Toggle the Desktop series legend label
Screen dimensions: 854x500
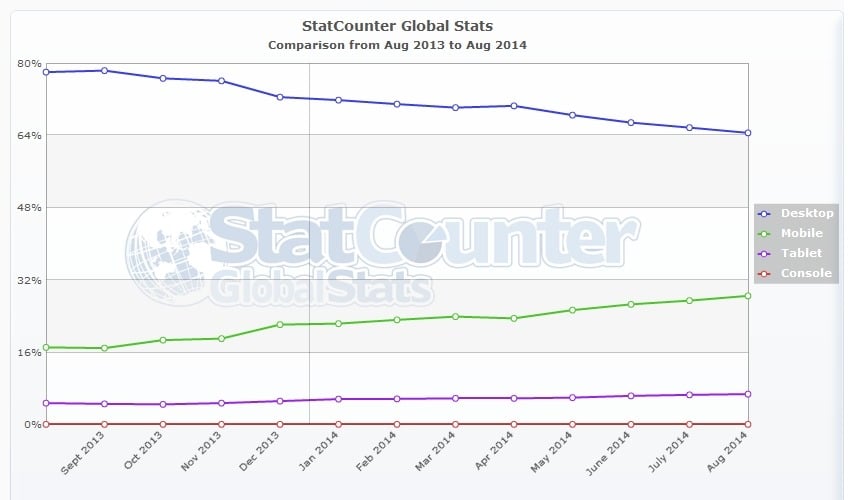[806, 213]
